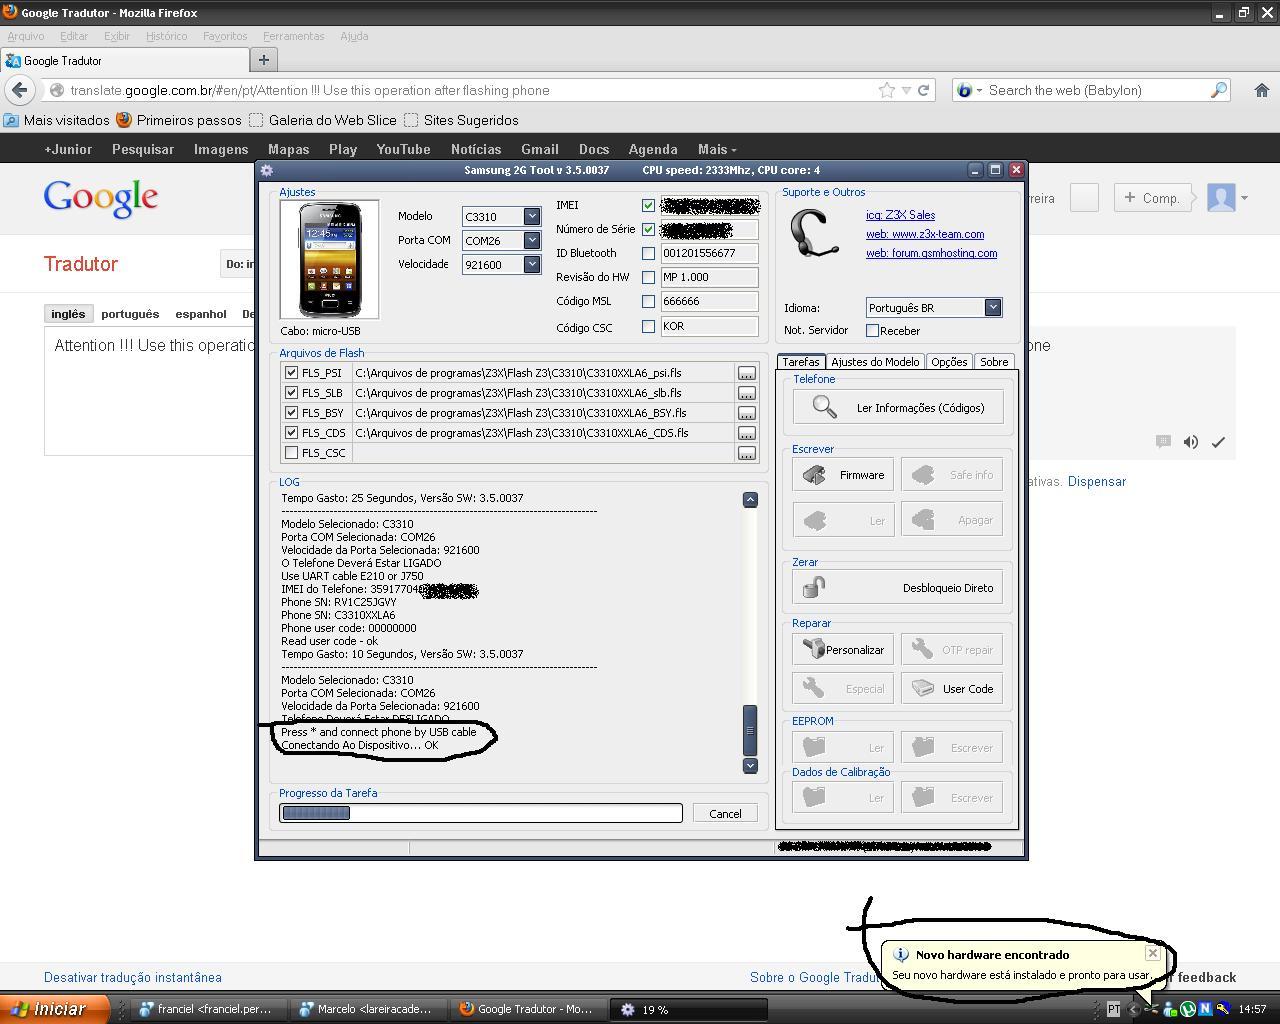Click the Samsung 2G Tool gear icon

[267, 170]
